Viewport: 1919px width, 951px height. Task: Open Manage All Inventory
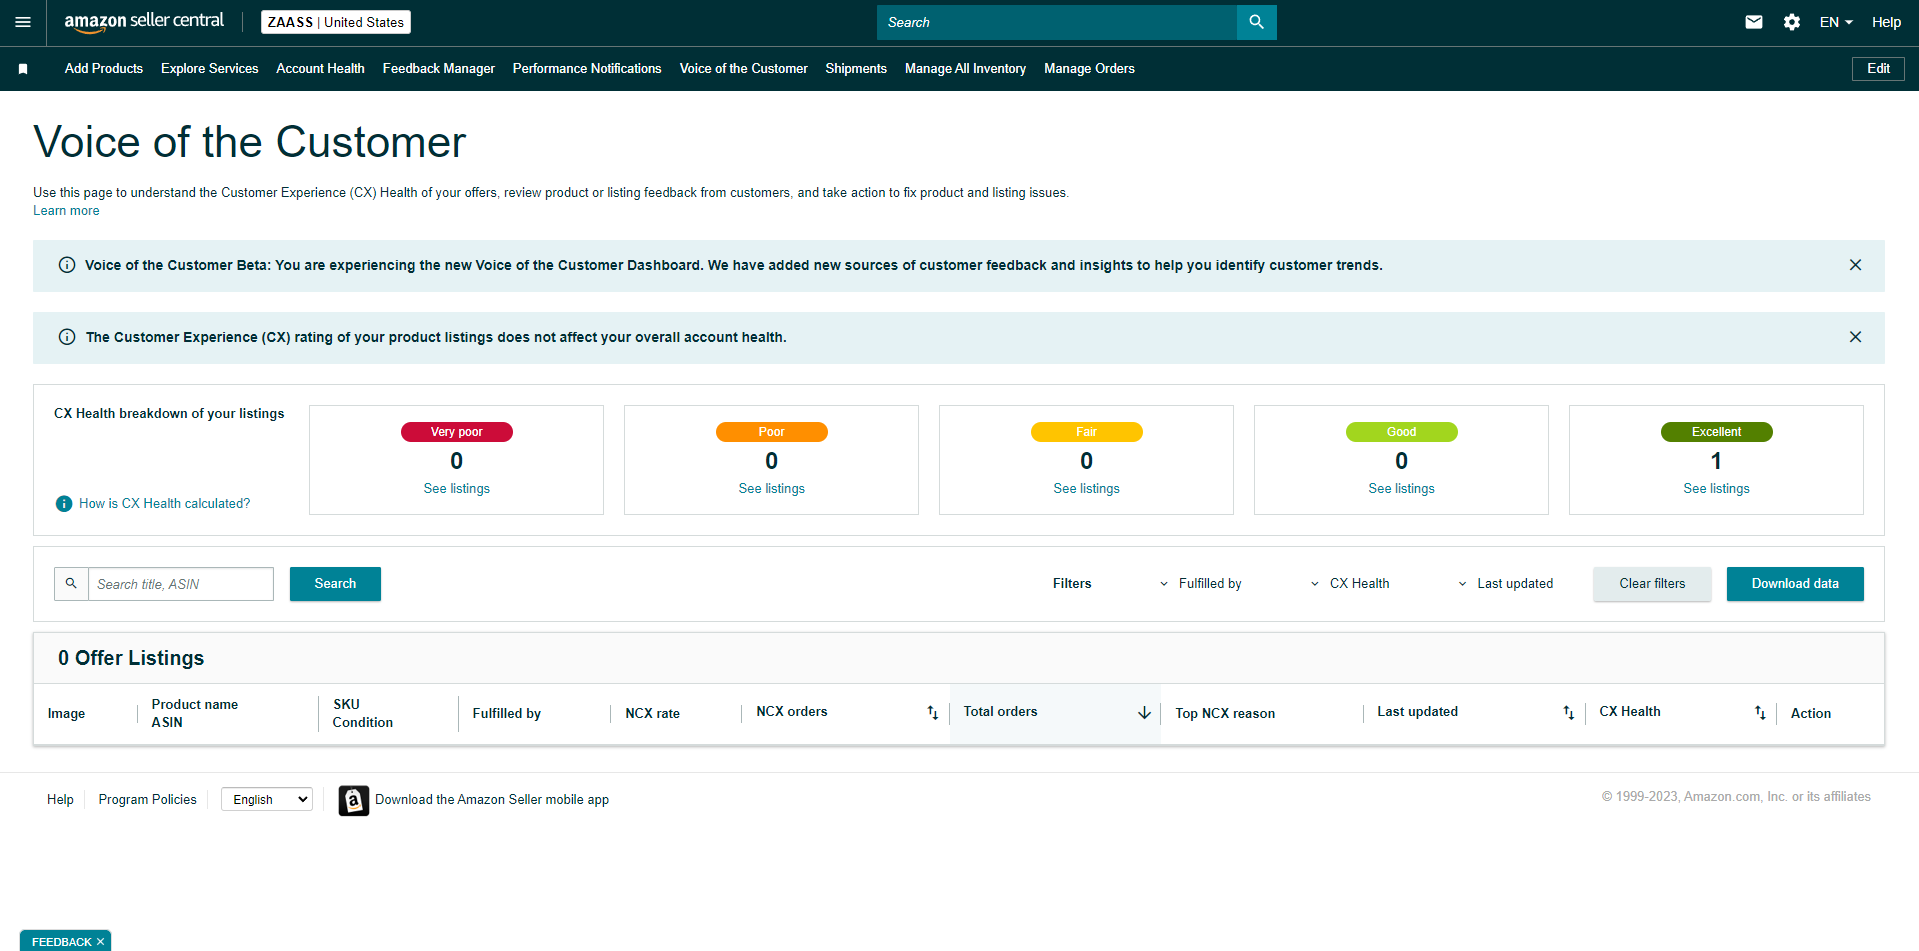(965, 69)
